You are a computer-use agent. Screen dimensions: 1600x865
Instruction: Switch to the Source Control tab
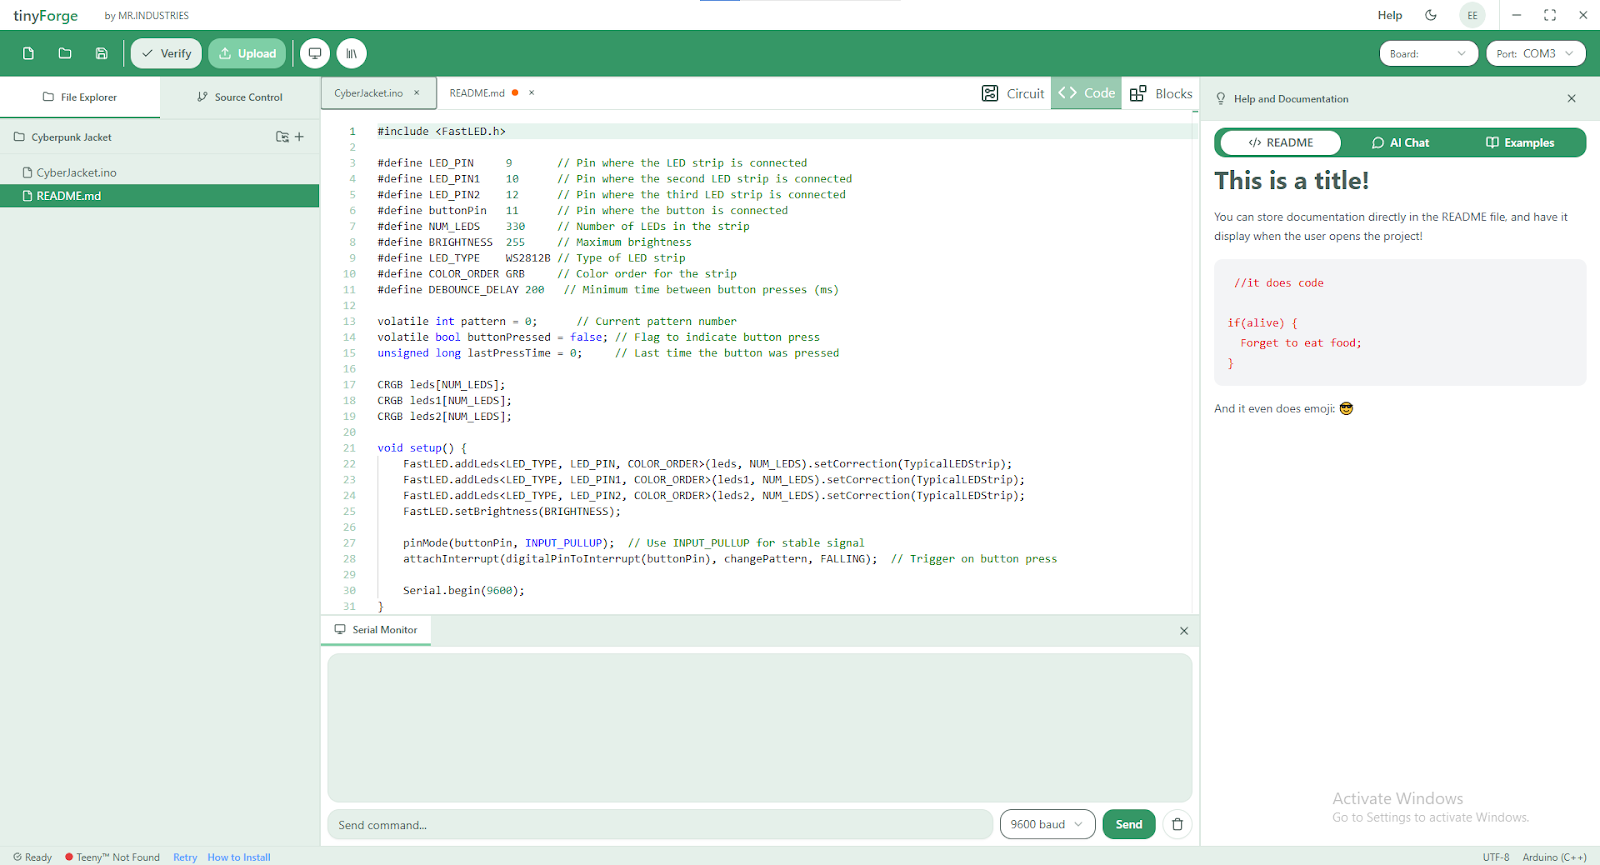click(240, 97)
